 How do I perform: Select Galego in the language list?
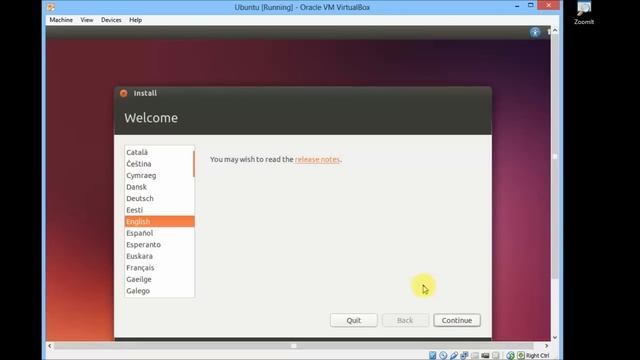159,291
